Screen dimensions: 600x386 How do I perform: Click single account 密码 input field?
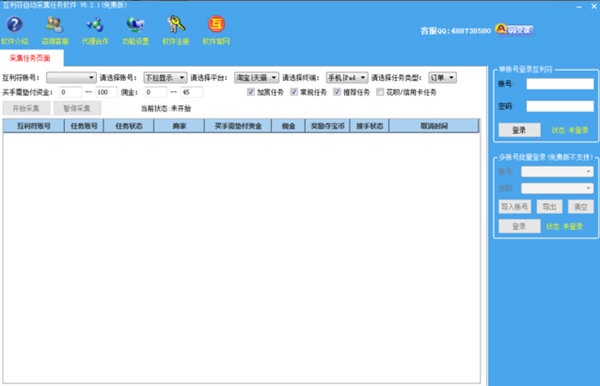click(560, 106)
